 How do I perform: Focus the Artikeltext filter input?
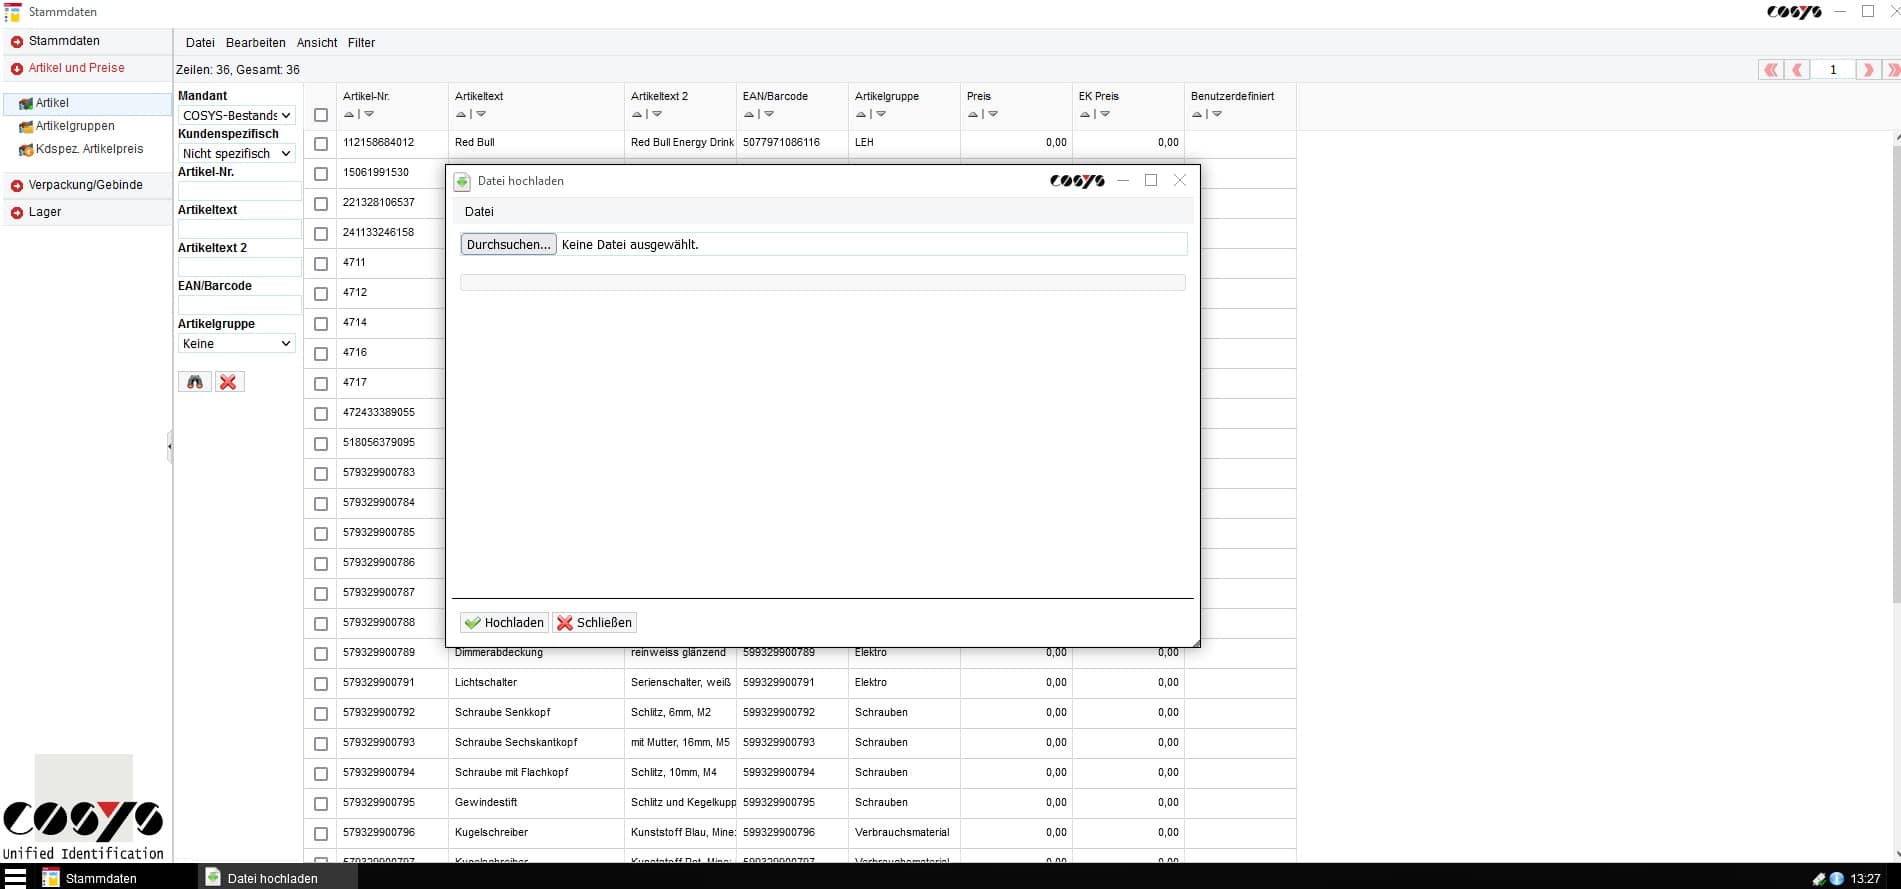point(239,229)
